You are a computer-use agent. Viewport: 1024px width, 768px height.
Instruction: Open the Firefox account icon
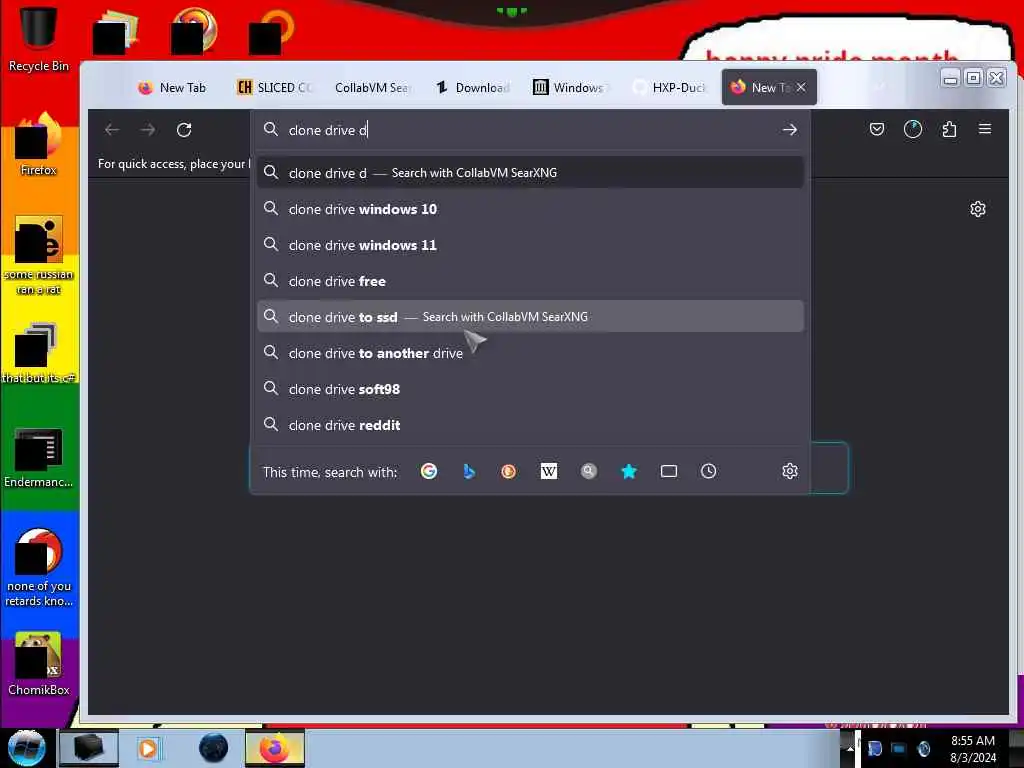tap(912, 129)
